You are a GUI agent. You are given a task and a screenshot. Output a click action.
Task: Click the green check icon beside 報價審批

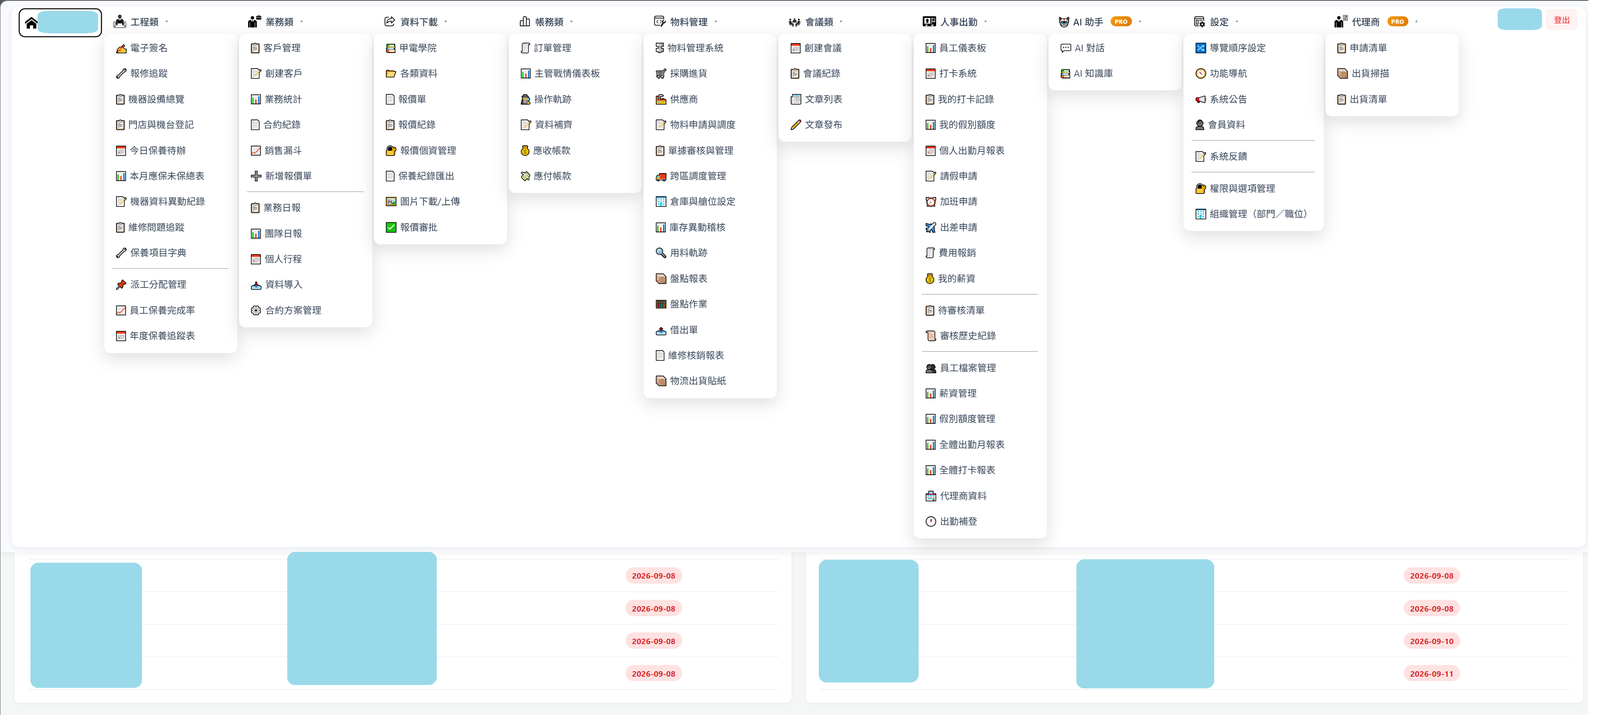(391, 228)
